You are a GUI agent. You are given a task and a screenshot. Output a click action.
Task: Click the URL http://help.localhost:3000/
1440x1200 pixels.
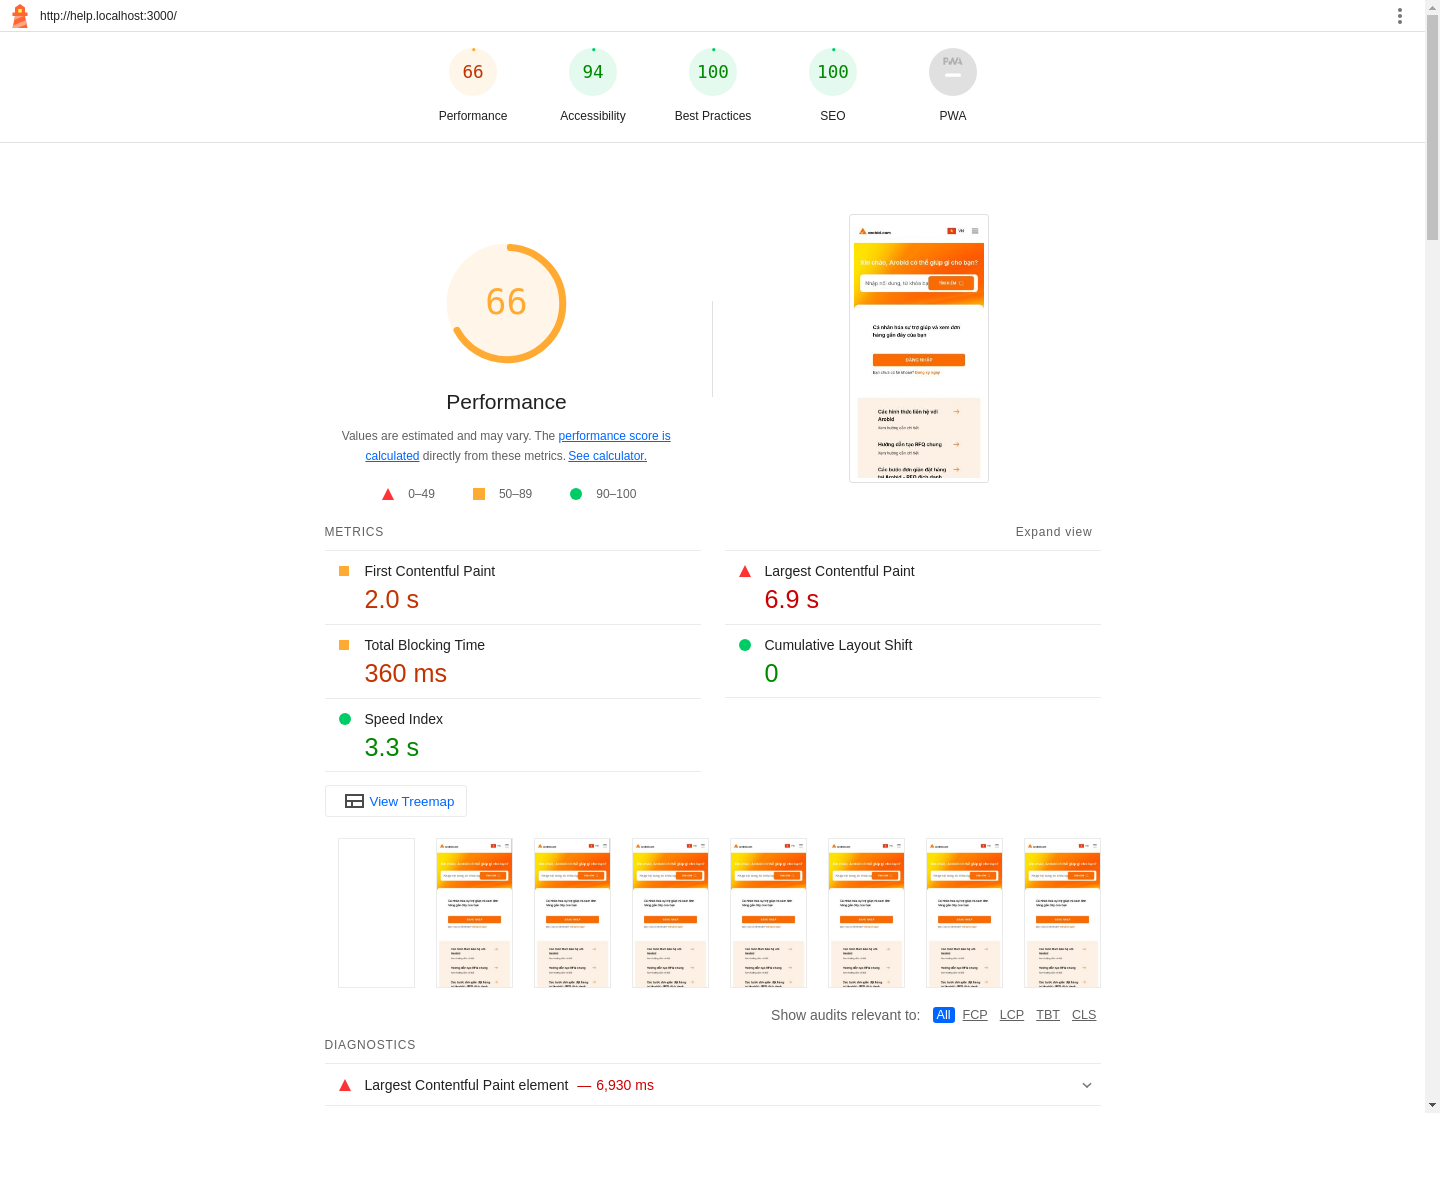point(108,16)
